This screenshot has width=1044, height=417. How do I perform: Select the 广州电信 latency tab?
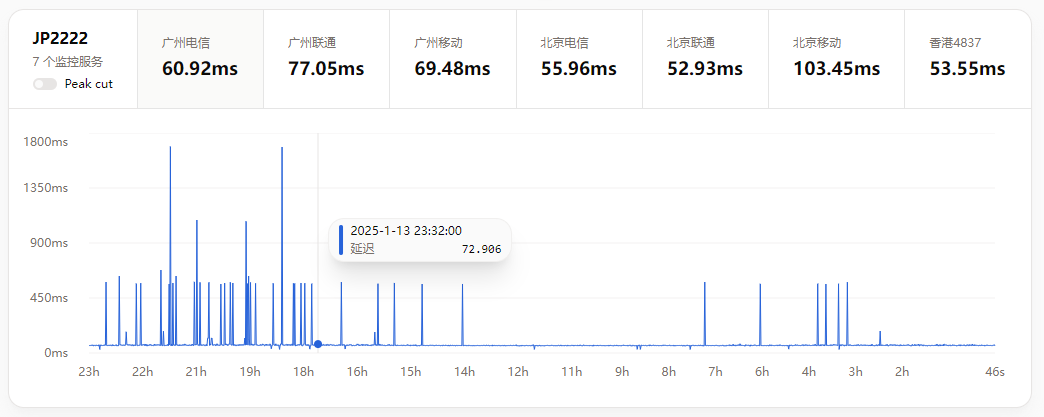tap(200, 59)
